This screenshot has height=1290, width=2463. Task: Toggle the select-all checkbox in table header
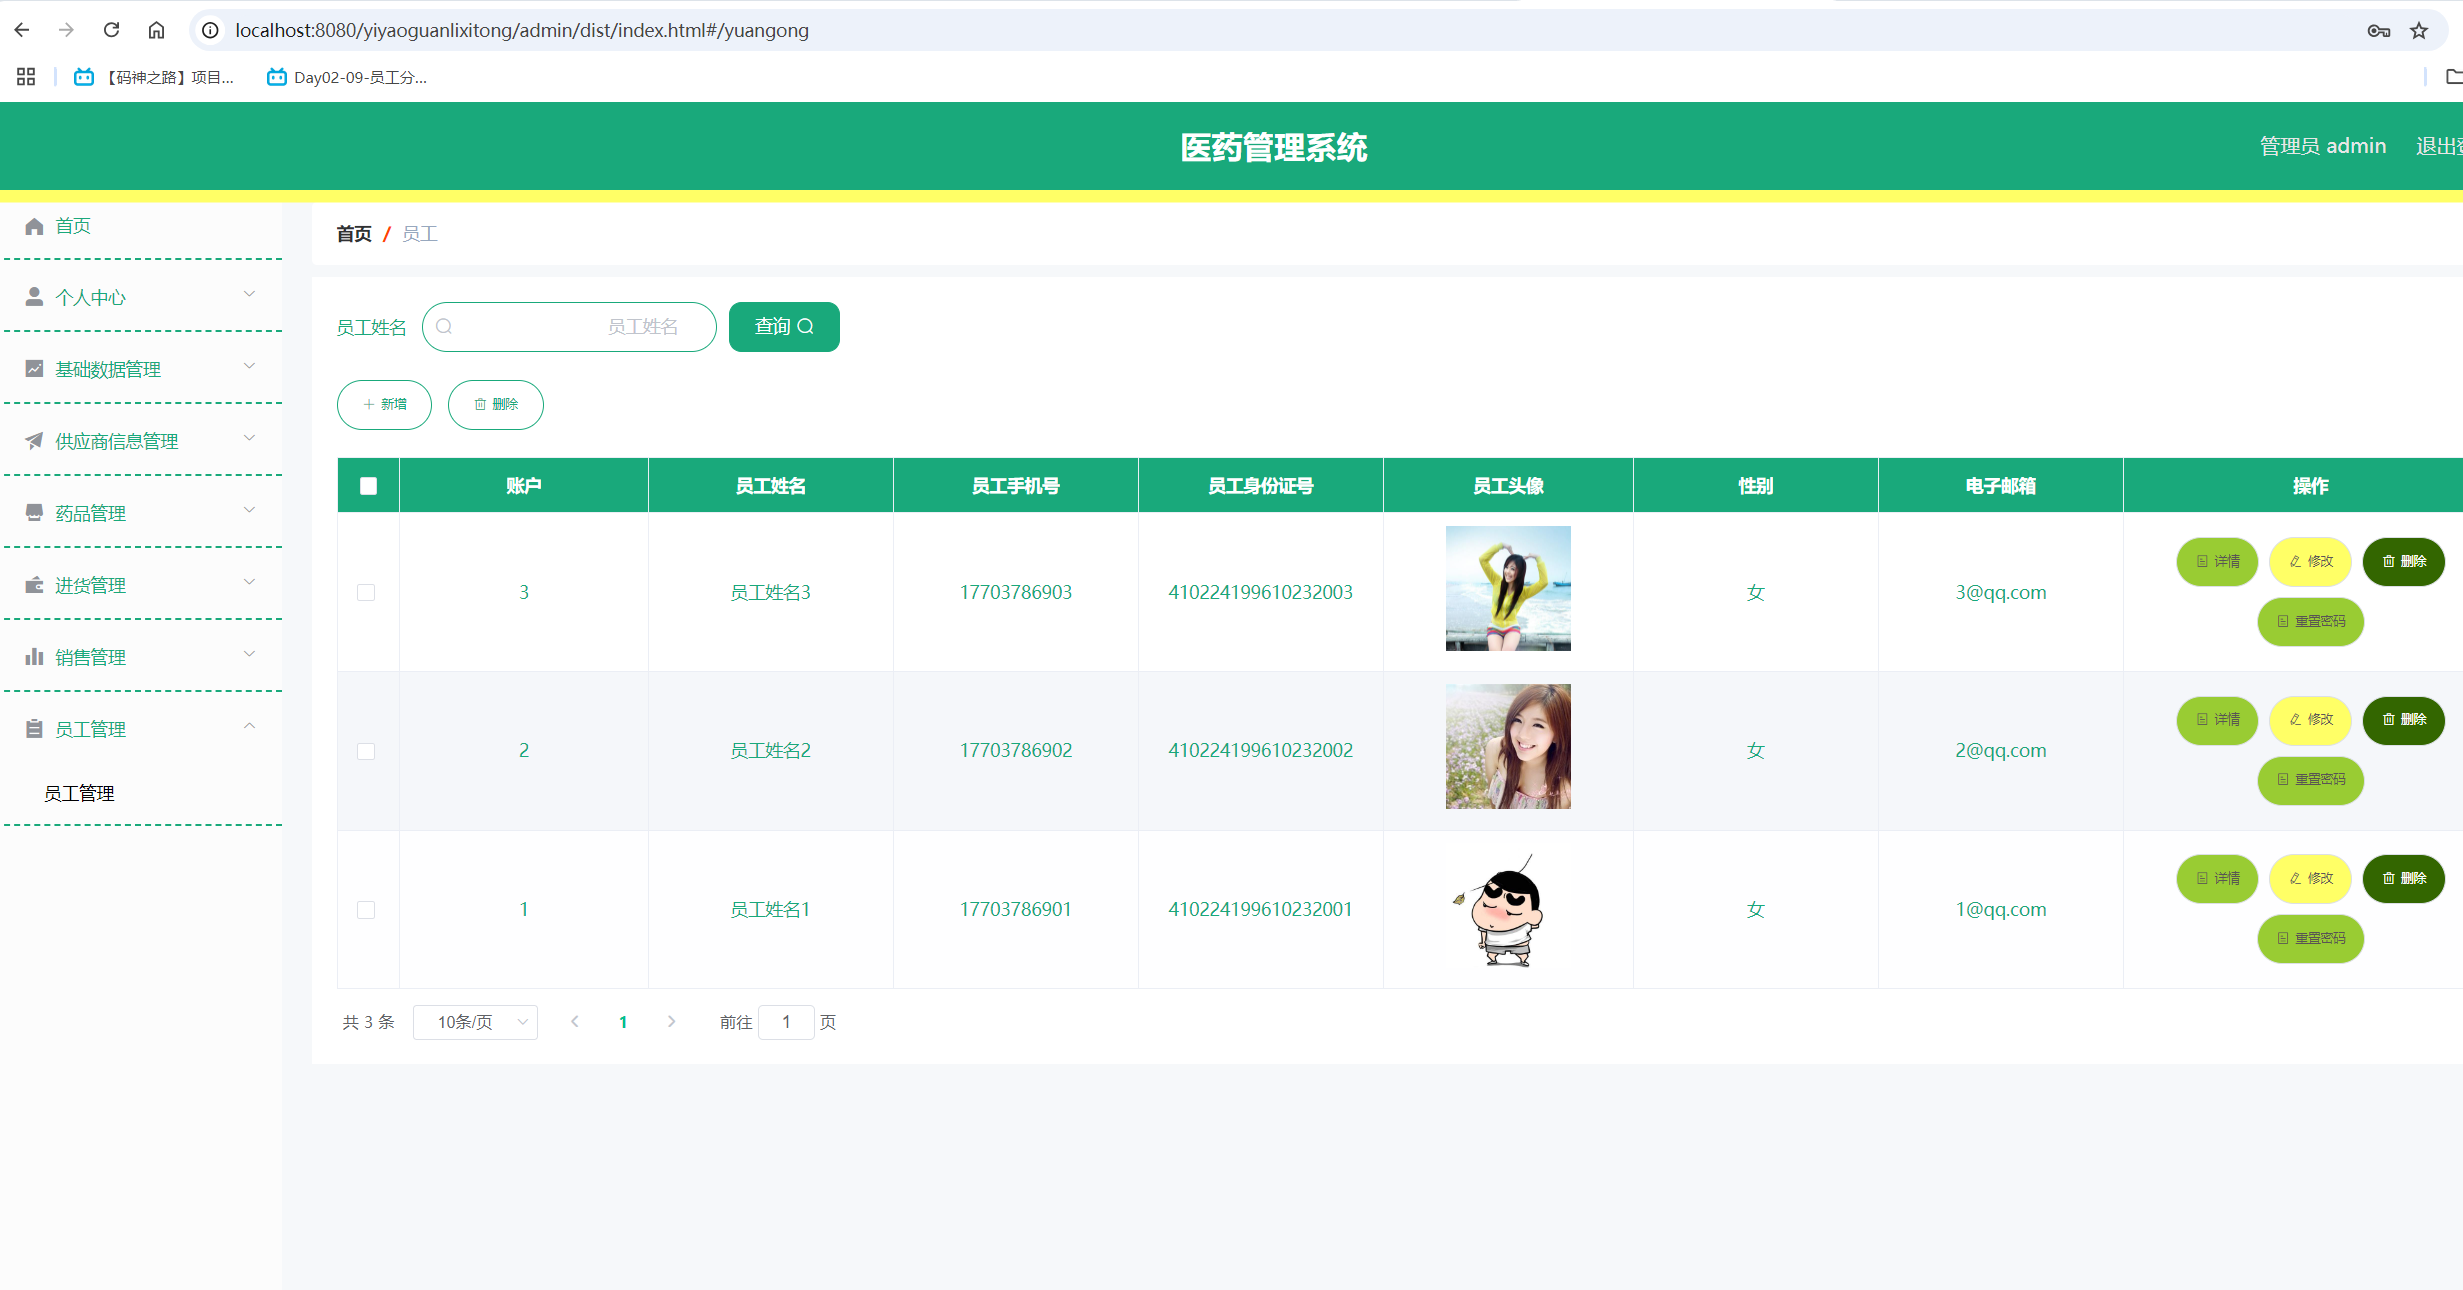[368, 486]
